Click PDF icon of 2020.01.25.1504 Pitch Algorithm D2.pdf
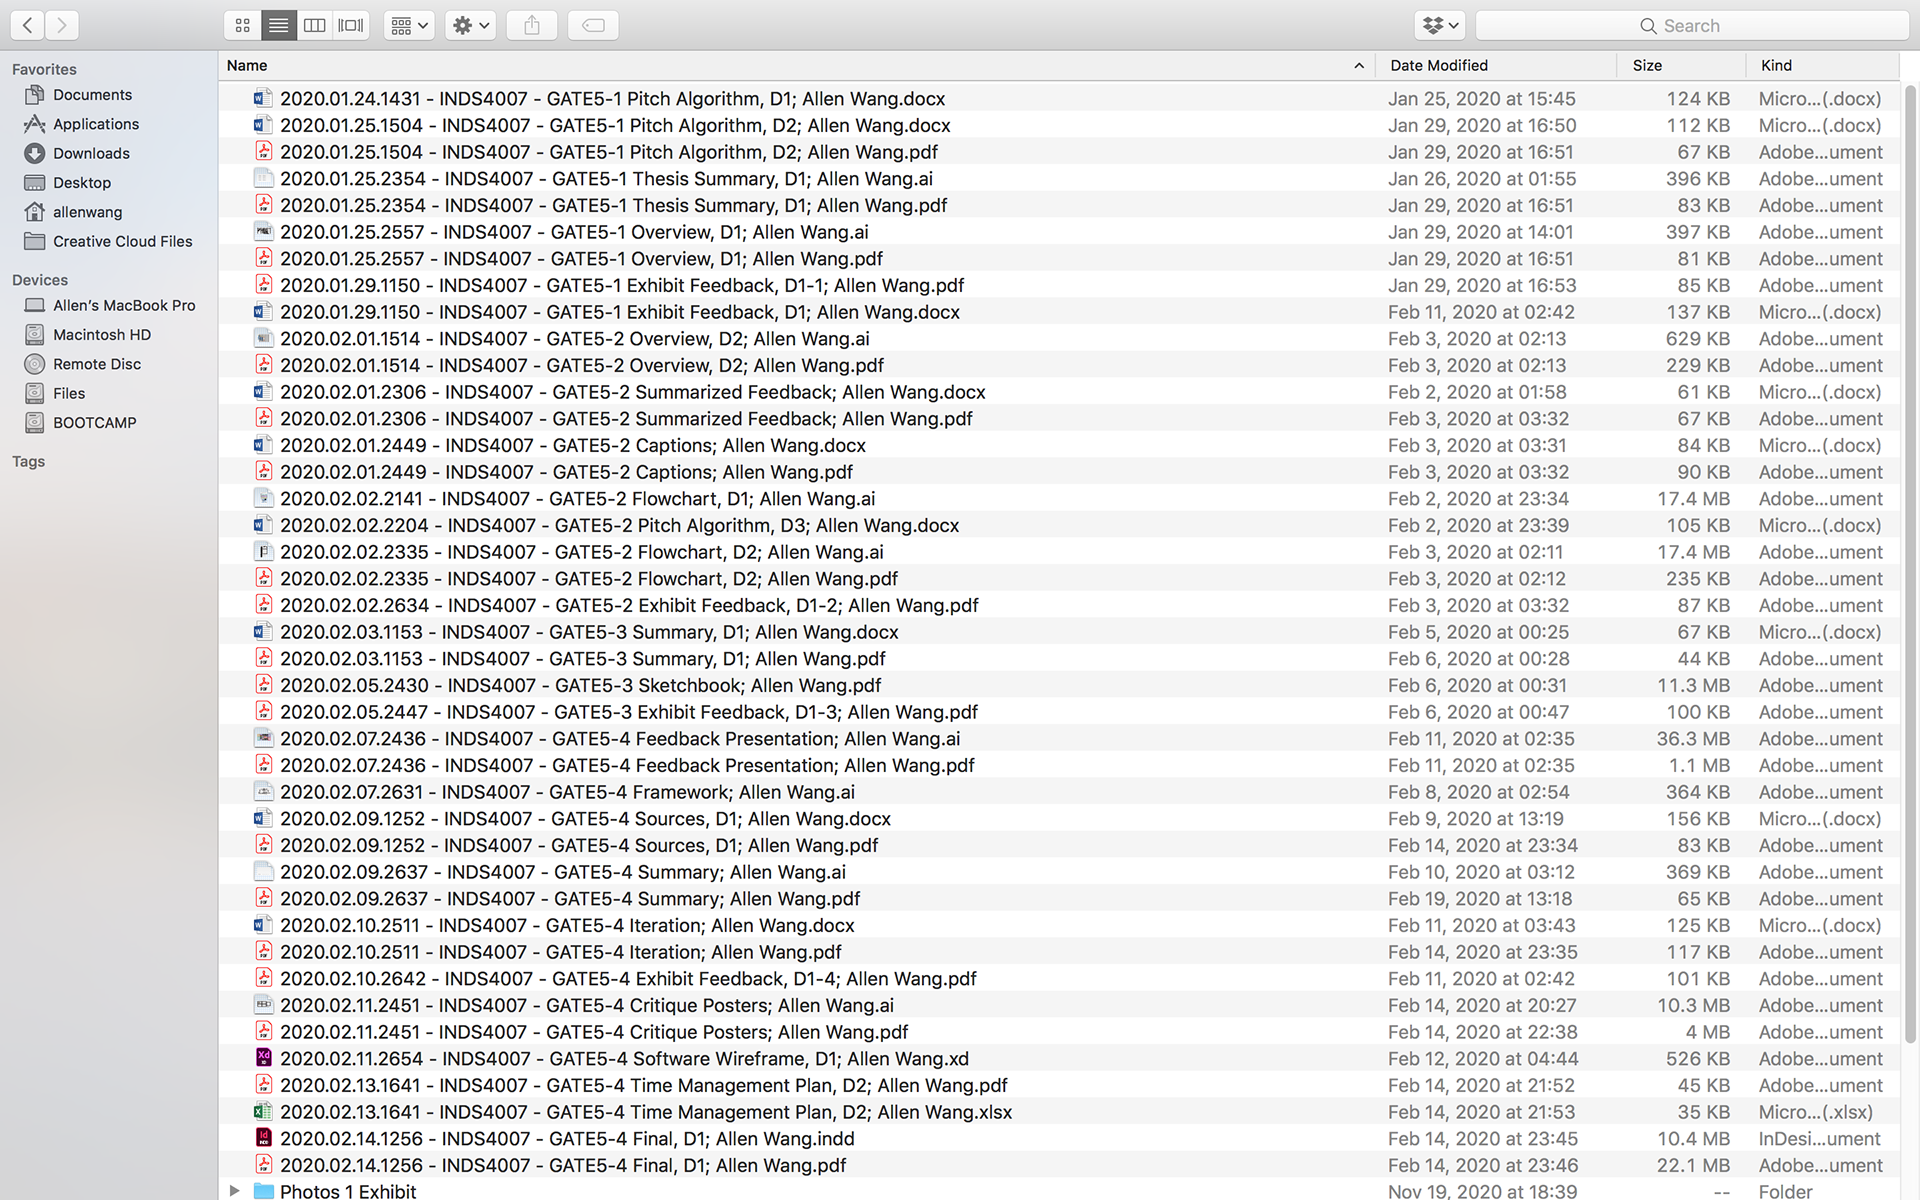Screen dimensions: 1920x1200 click(x=263, y=151)
